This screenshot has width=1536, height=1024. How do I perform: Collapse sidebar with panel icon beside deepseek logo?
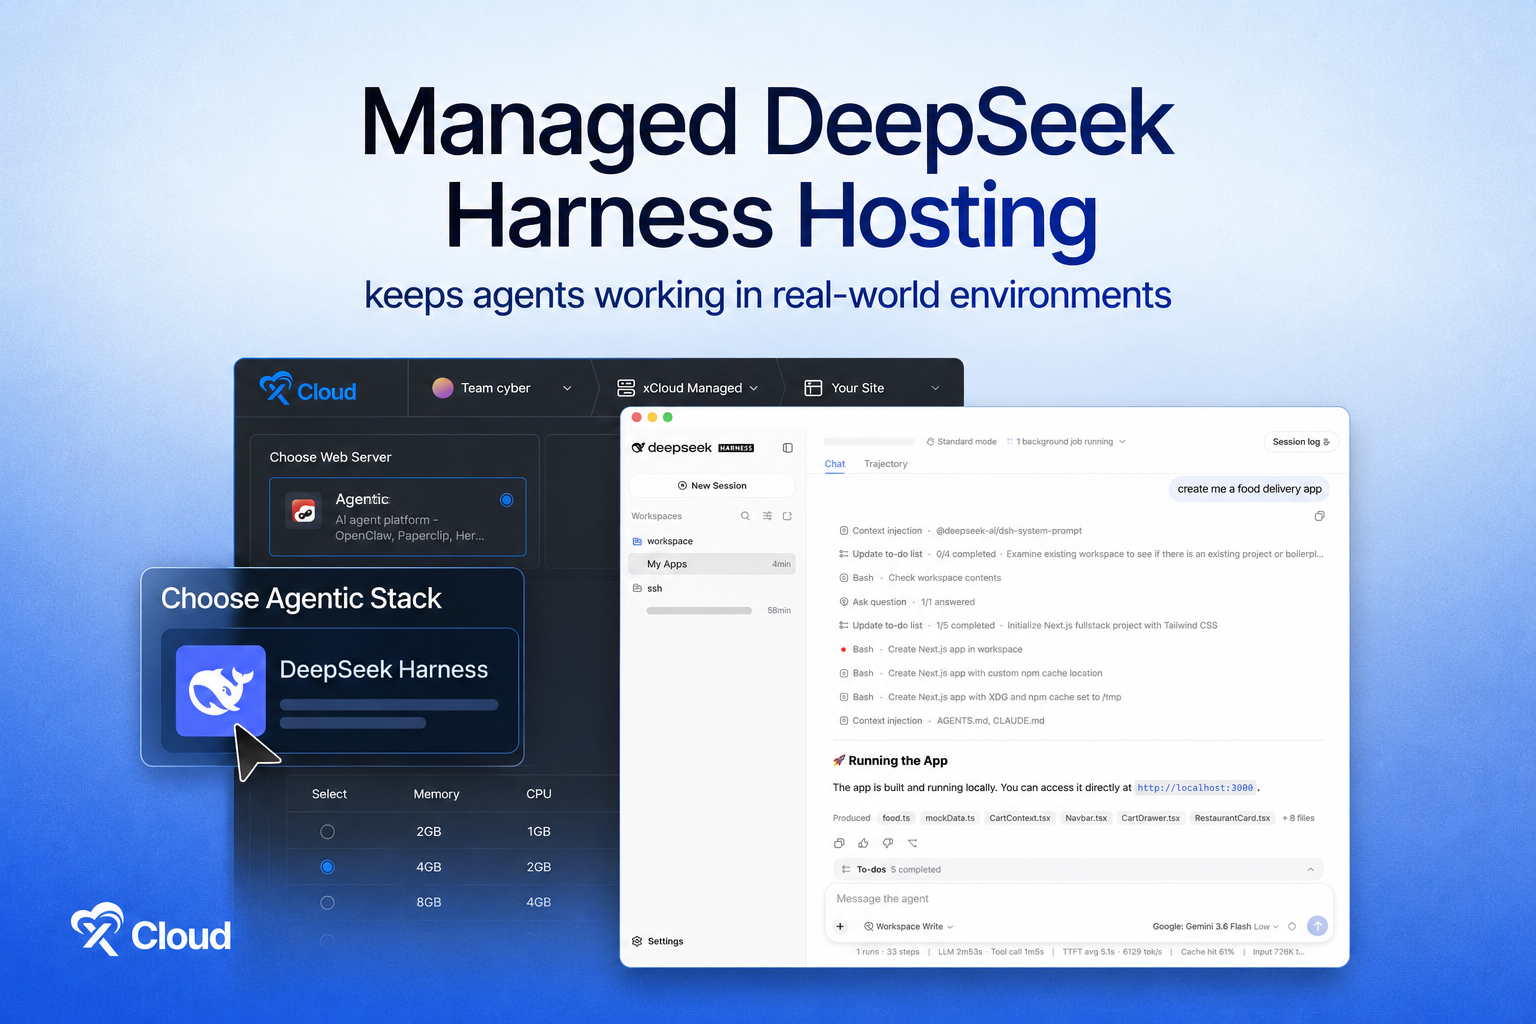click(x=788, y=448)
